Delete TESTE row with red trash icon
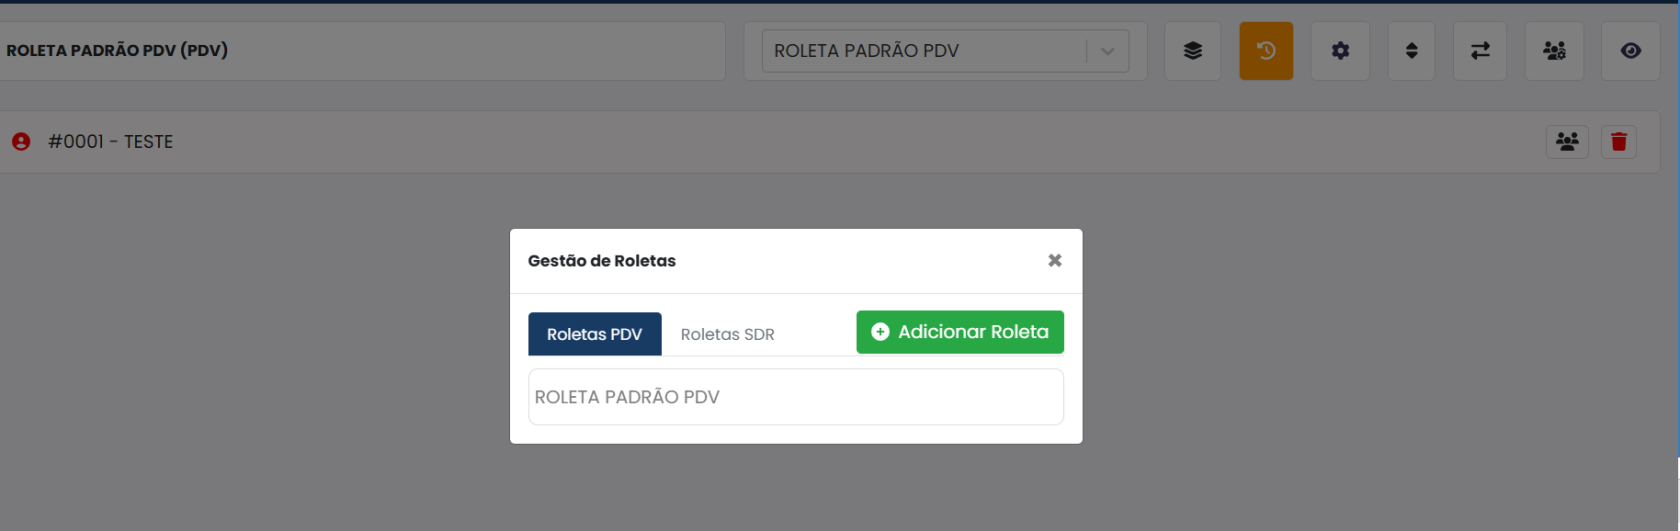 pyautogui.click(x=1619, y=142)
